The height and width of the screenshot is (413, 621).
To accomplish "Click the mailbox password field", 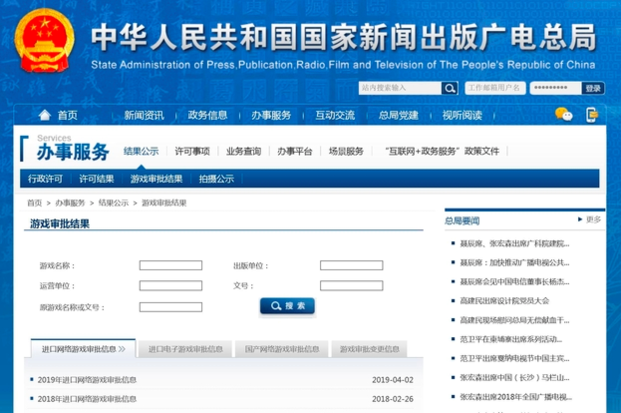I will pyautogui.click(x=556, y=88).
